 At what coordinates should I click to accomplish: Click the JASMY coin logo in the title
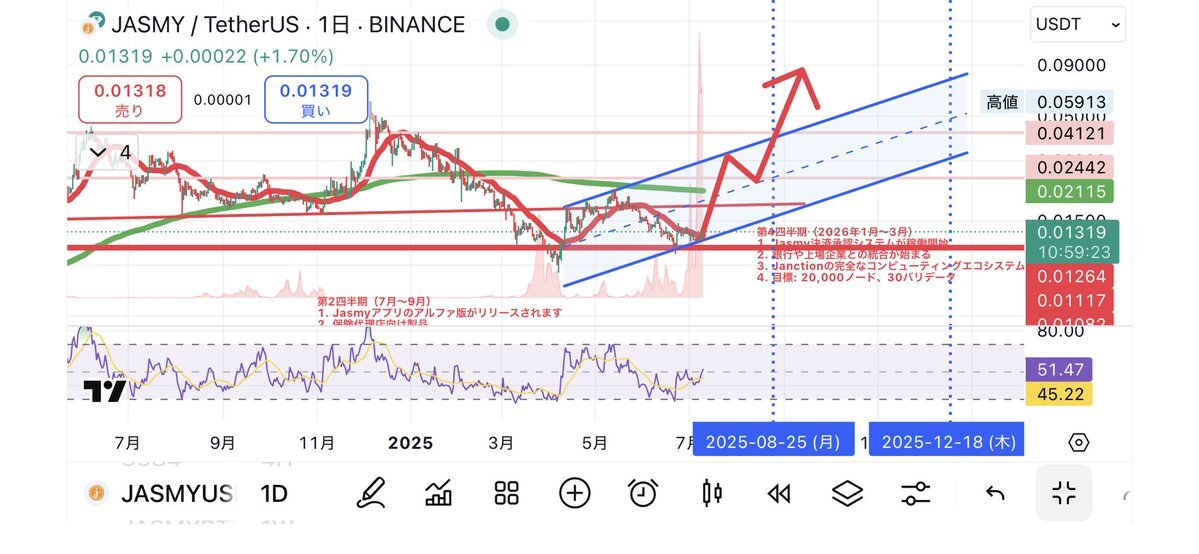(x=93, y=24)
